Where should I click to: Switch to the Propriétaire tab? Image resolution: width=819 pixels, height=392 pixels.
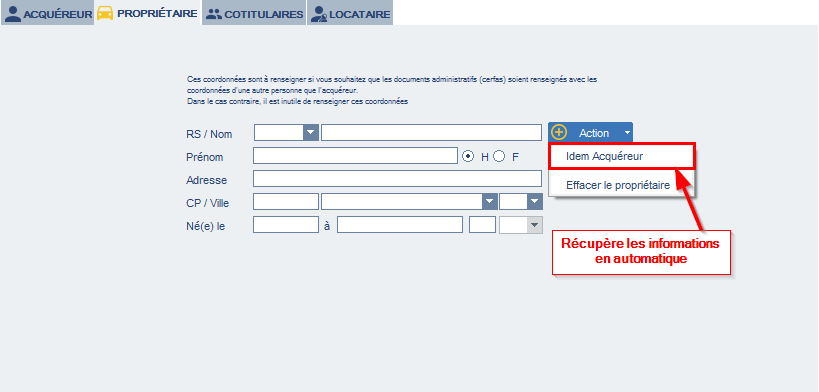tap(148, 13)
